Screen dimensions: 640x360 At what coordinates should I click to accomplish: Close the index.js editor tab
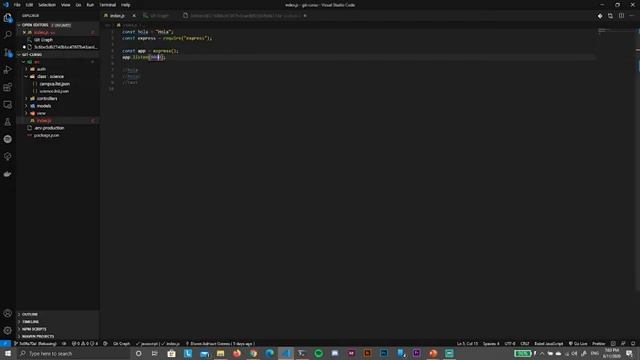pos(134,16)
